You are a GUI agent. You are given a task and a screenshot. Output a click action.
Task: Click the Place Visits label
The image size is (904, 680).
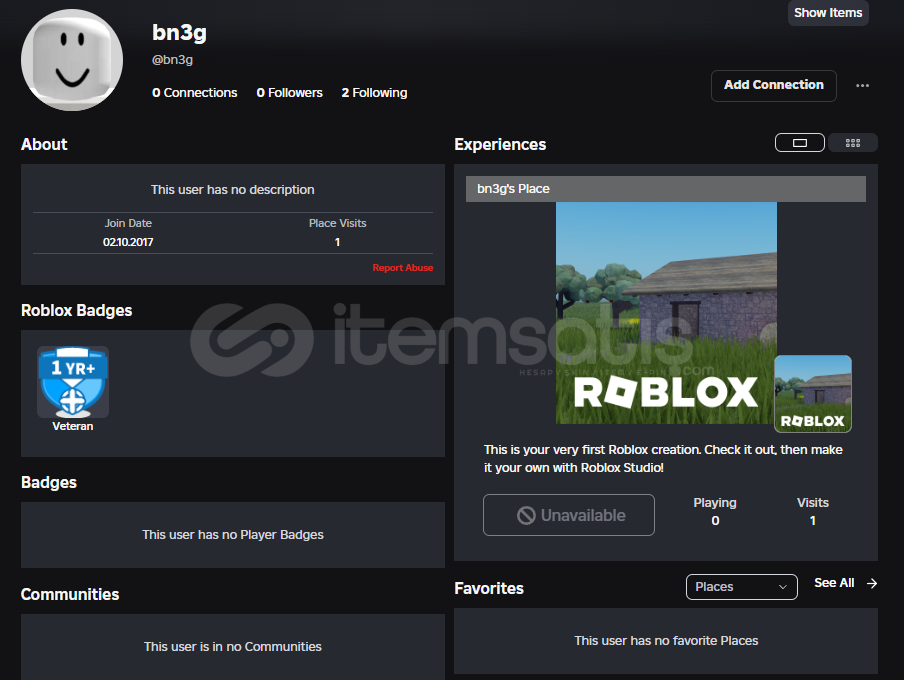(337, 223)
